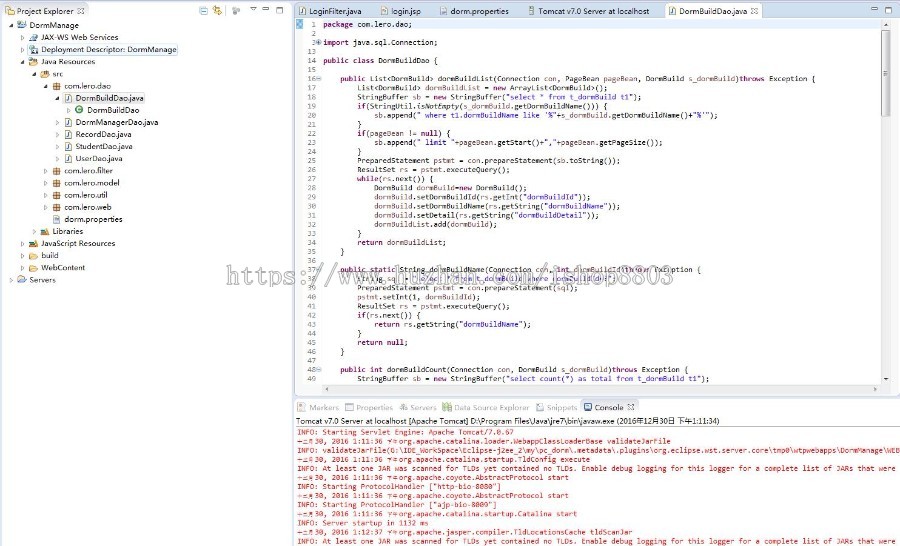Screen dimensions: 900x546
Task: Collapse the com.lero.dao package
Action: (x=45, y=86)
